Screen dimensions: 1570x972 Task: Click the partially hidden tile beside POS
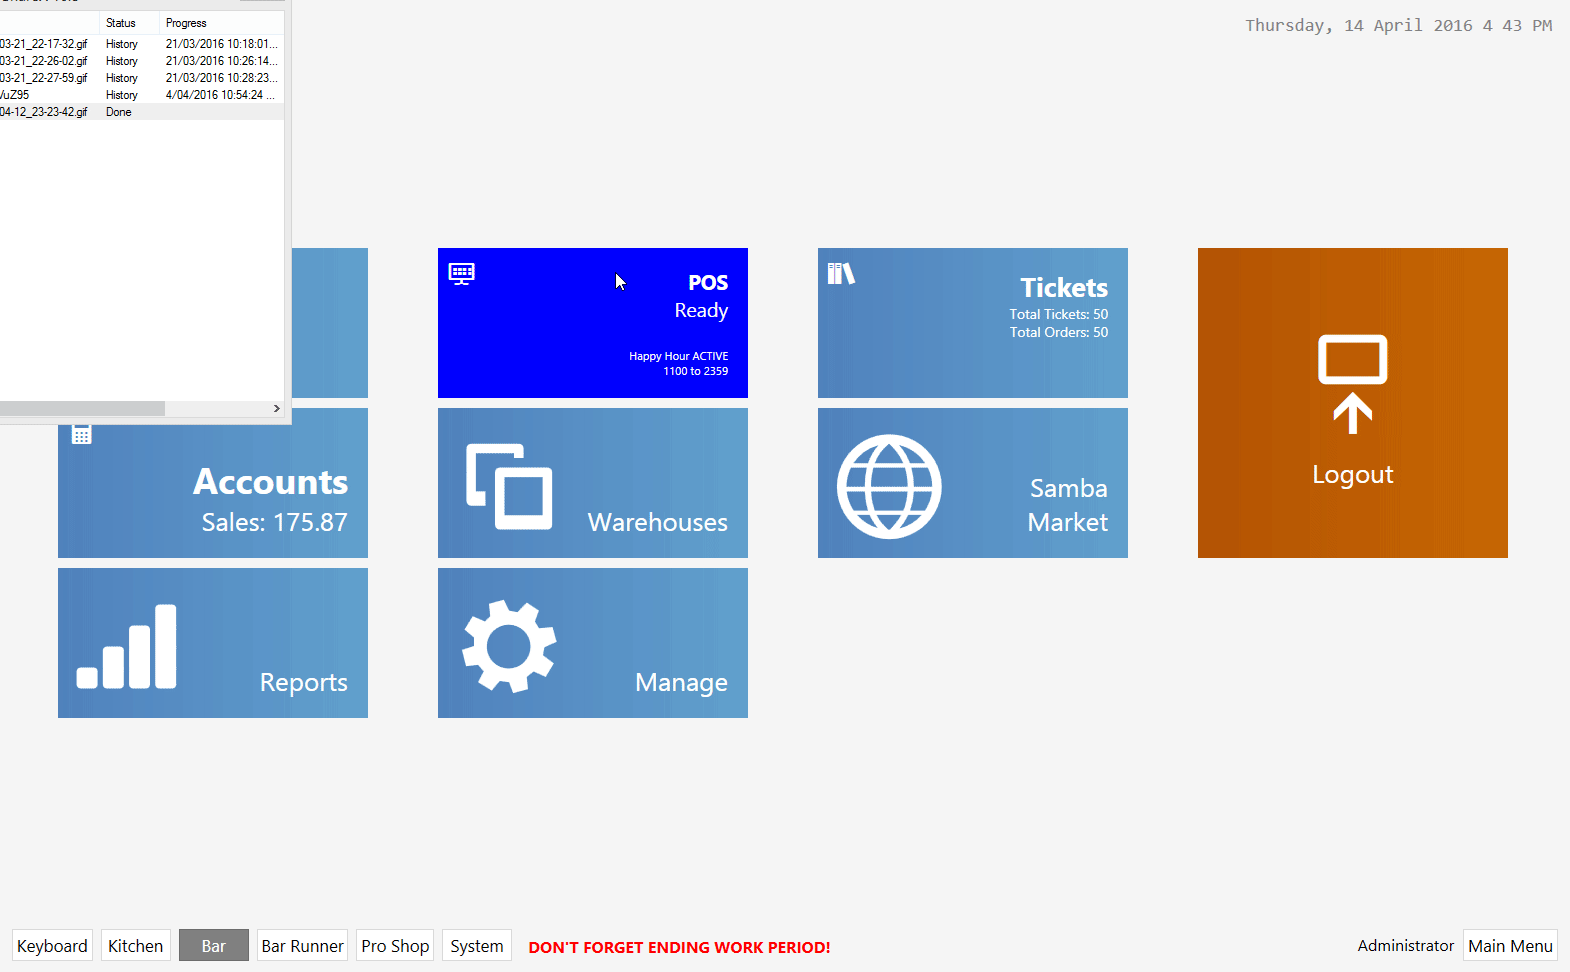330,323
